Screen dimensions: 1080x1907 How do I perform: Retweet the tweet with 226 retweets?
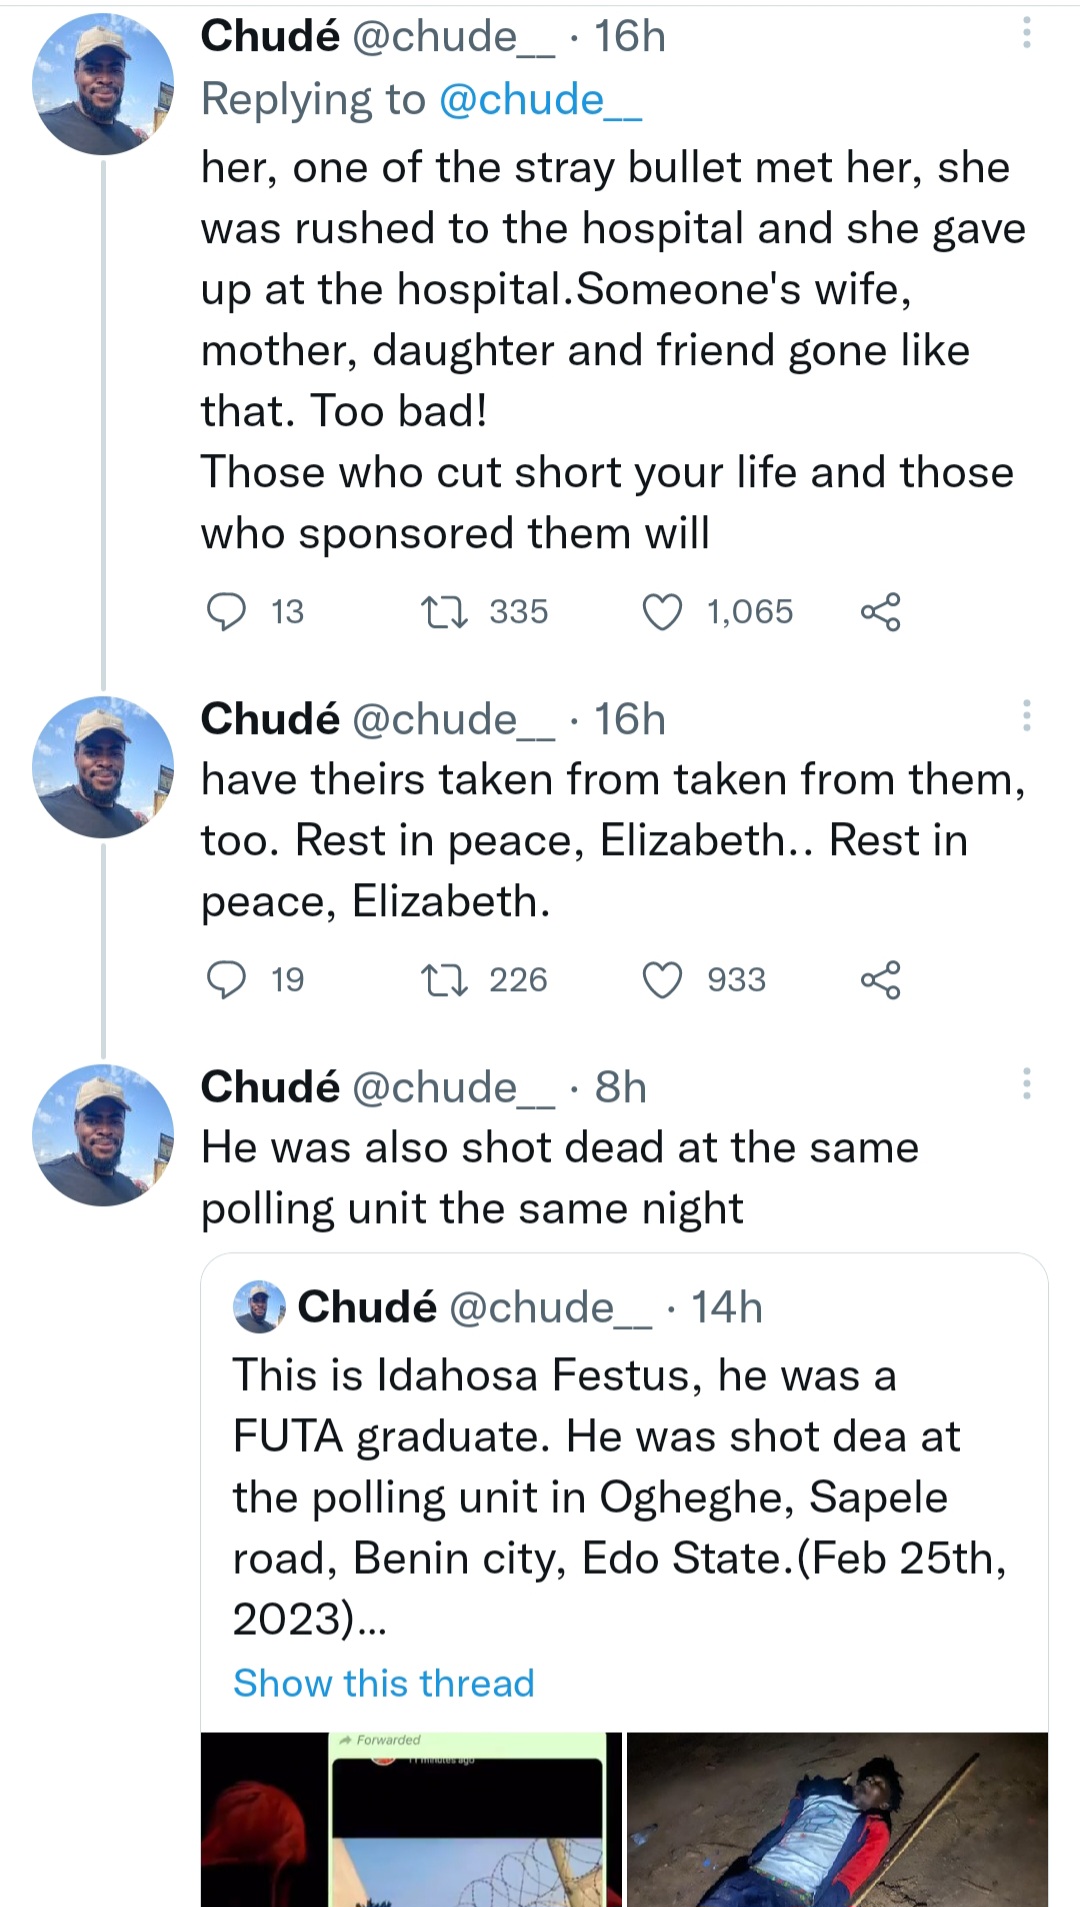[444, 980]
